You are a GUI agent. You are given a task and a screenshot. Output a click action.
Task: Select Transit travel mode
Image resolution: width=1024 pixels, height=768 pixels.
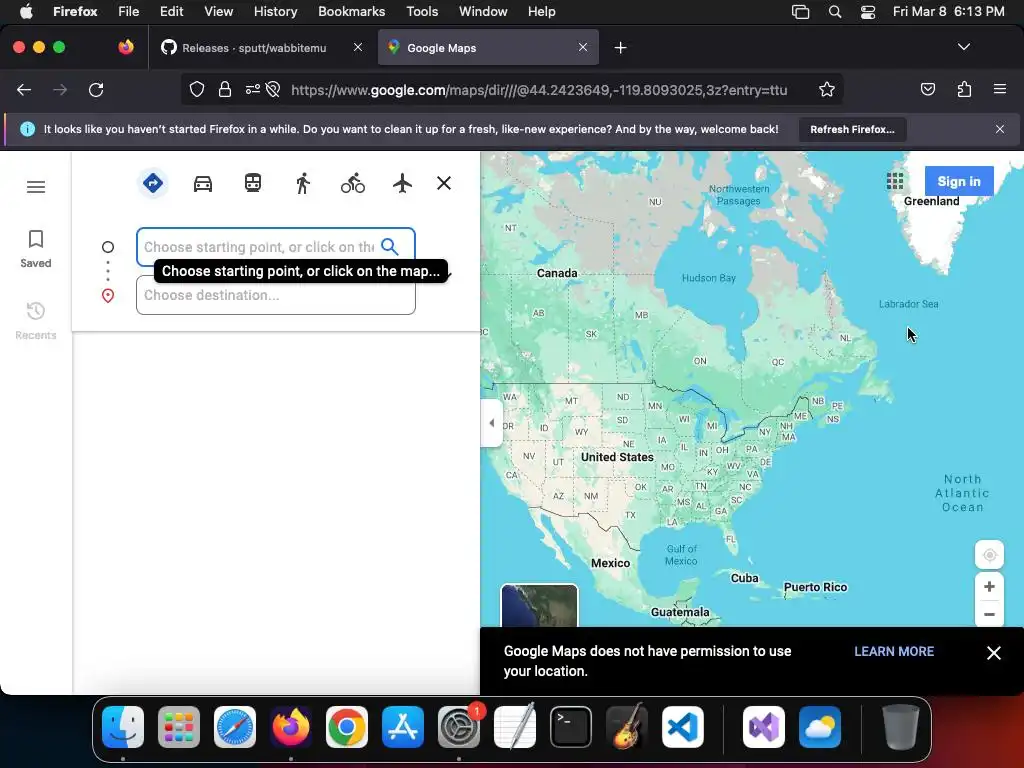pyautogui.click(x=253, y=183)
